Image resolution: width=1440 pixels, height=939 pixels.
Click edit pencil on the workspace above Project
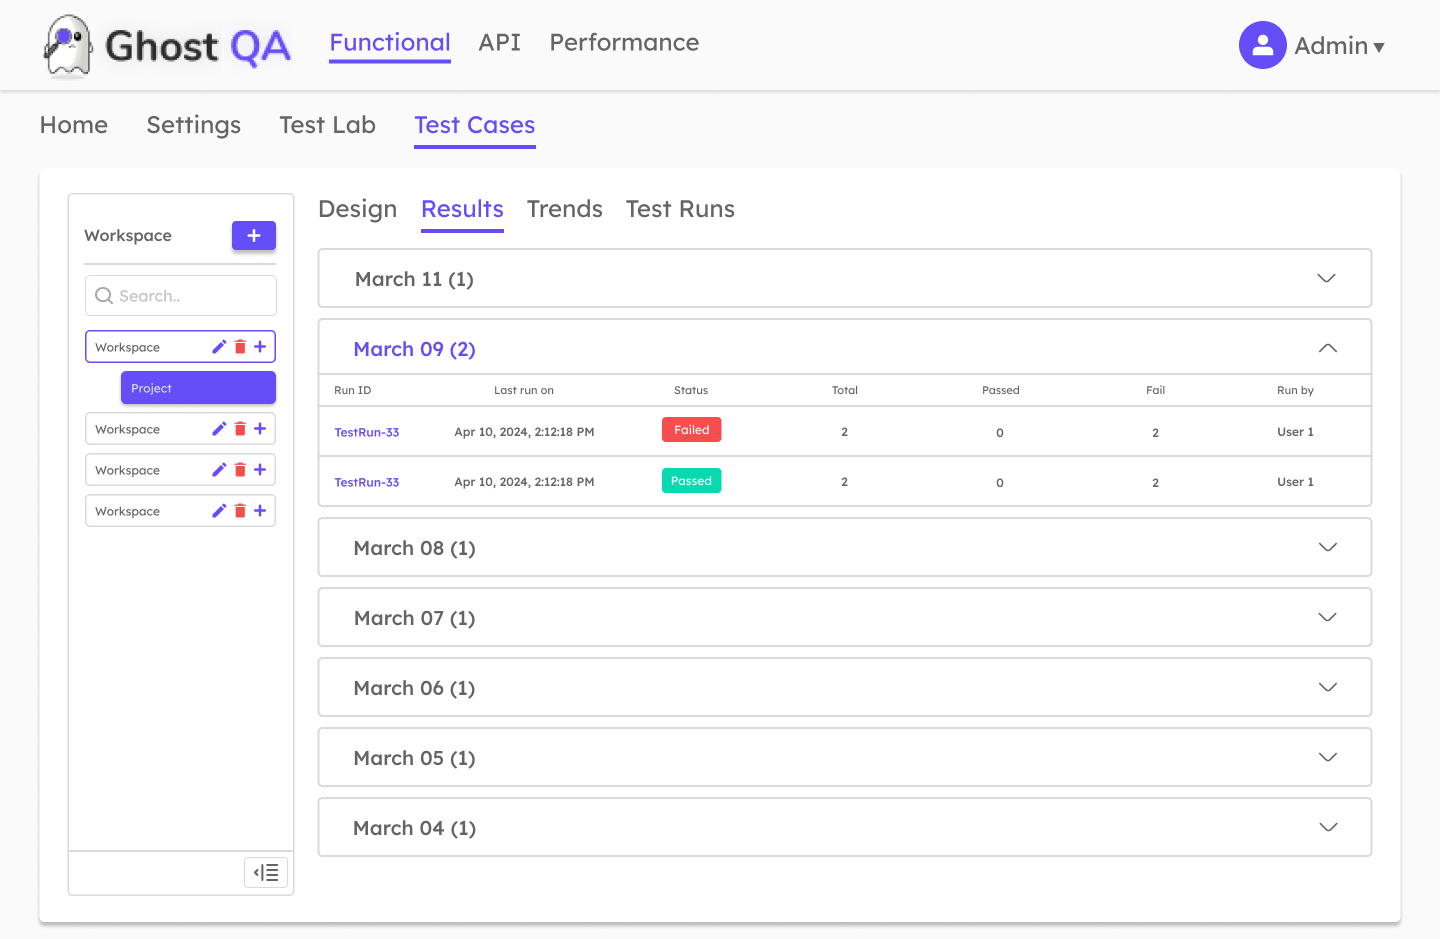(x=219, y=347)
